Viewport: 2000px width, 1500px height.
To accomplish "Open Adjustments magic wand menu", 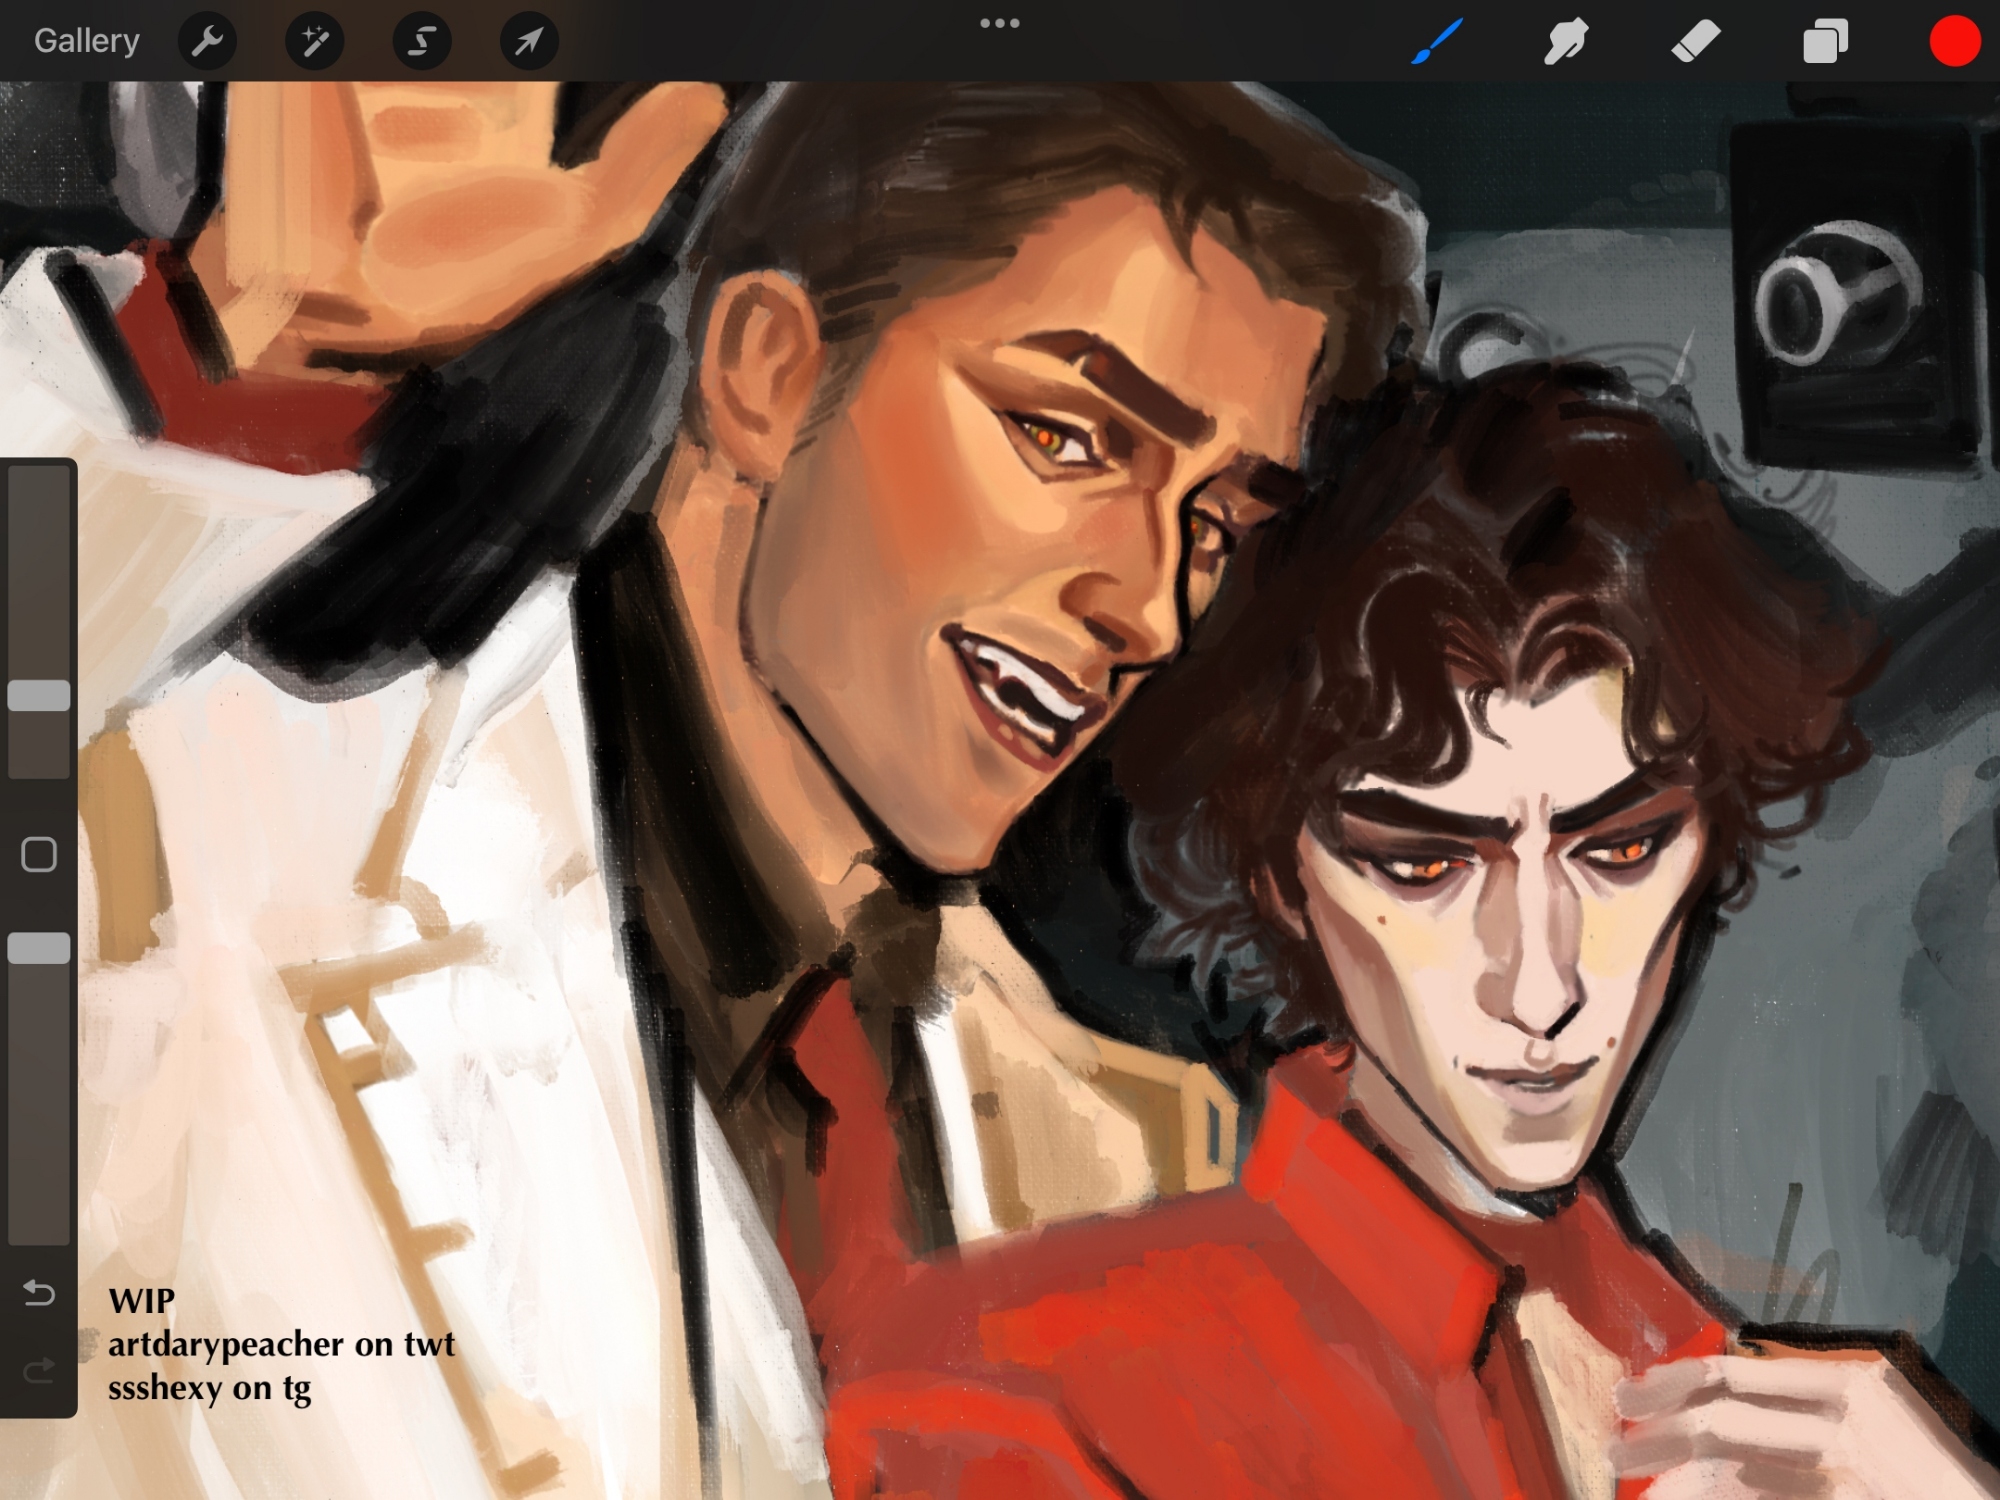I will point(314,42).
